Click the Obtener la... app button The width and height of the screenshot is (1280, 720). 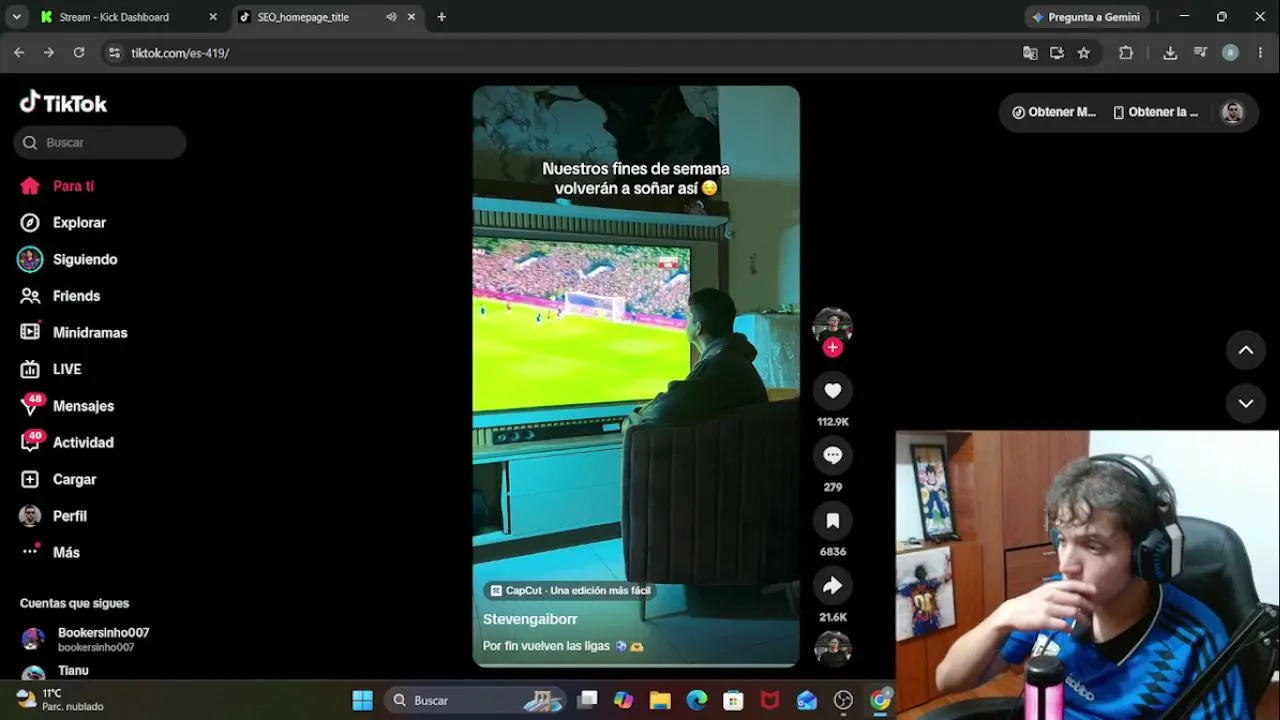pyautogui.click(x=1155, y=112)
